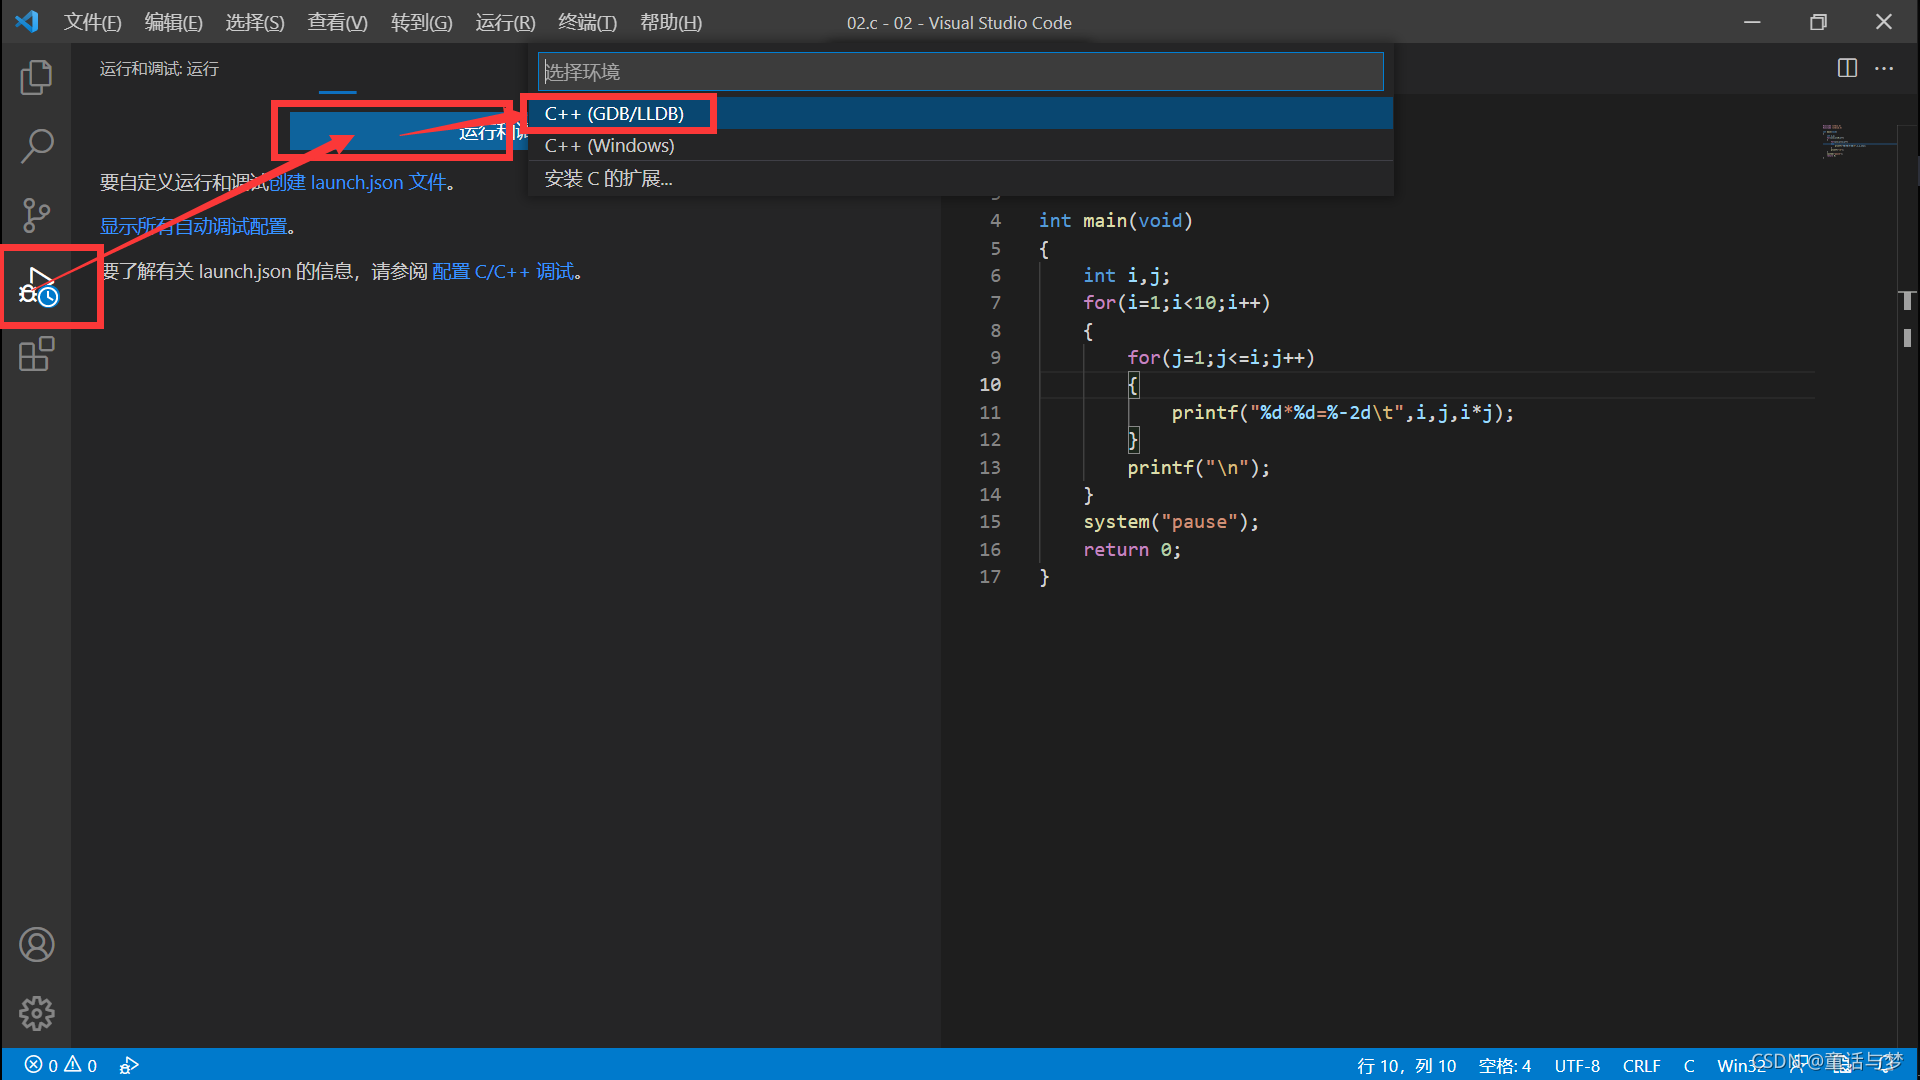Minimize the VS Code window
This screenshot has width=1920, height=1080.
[1752, 22]
